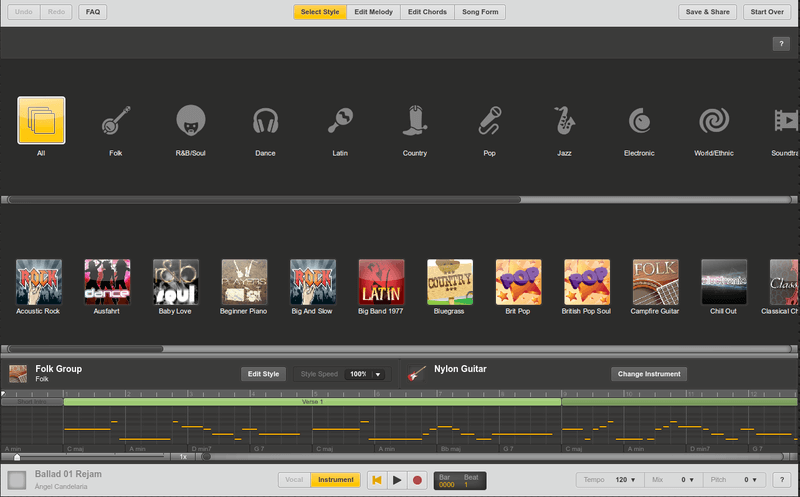Viewport: 800px width, 497px height.
Task: Select the Country boot genre icon
Action: [x=414, y=122]
